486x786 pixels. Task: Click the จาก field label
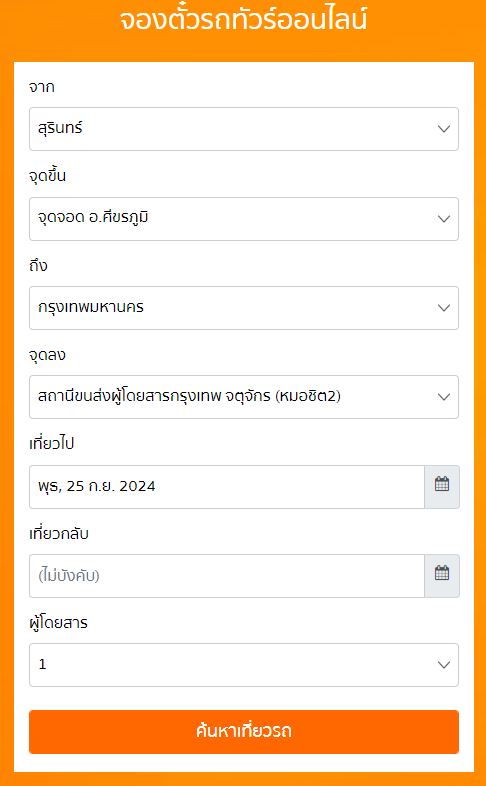(x=42, y=87)
